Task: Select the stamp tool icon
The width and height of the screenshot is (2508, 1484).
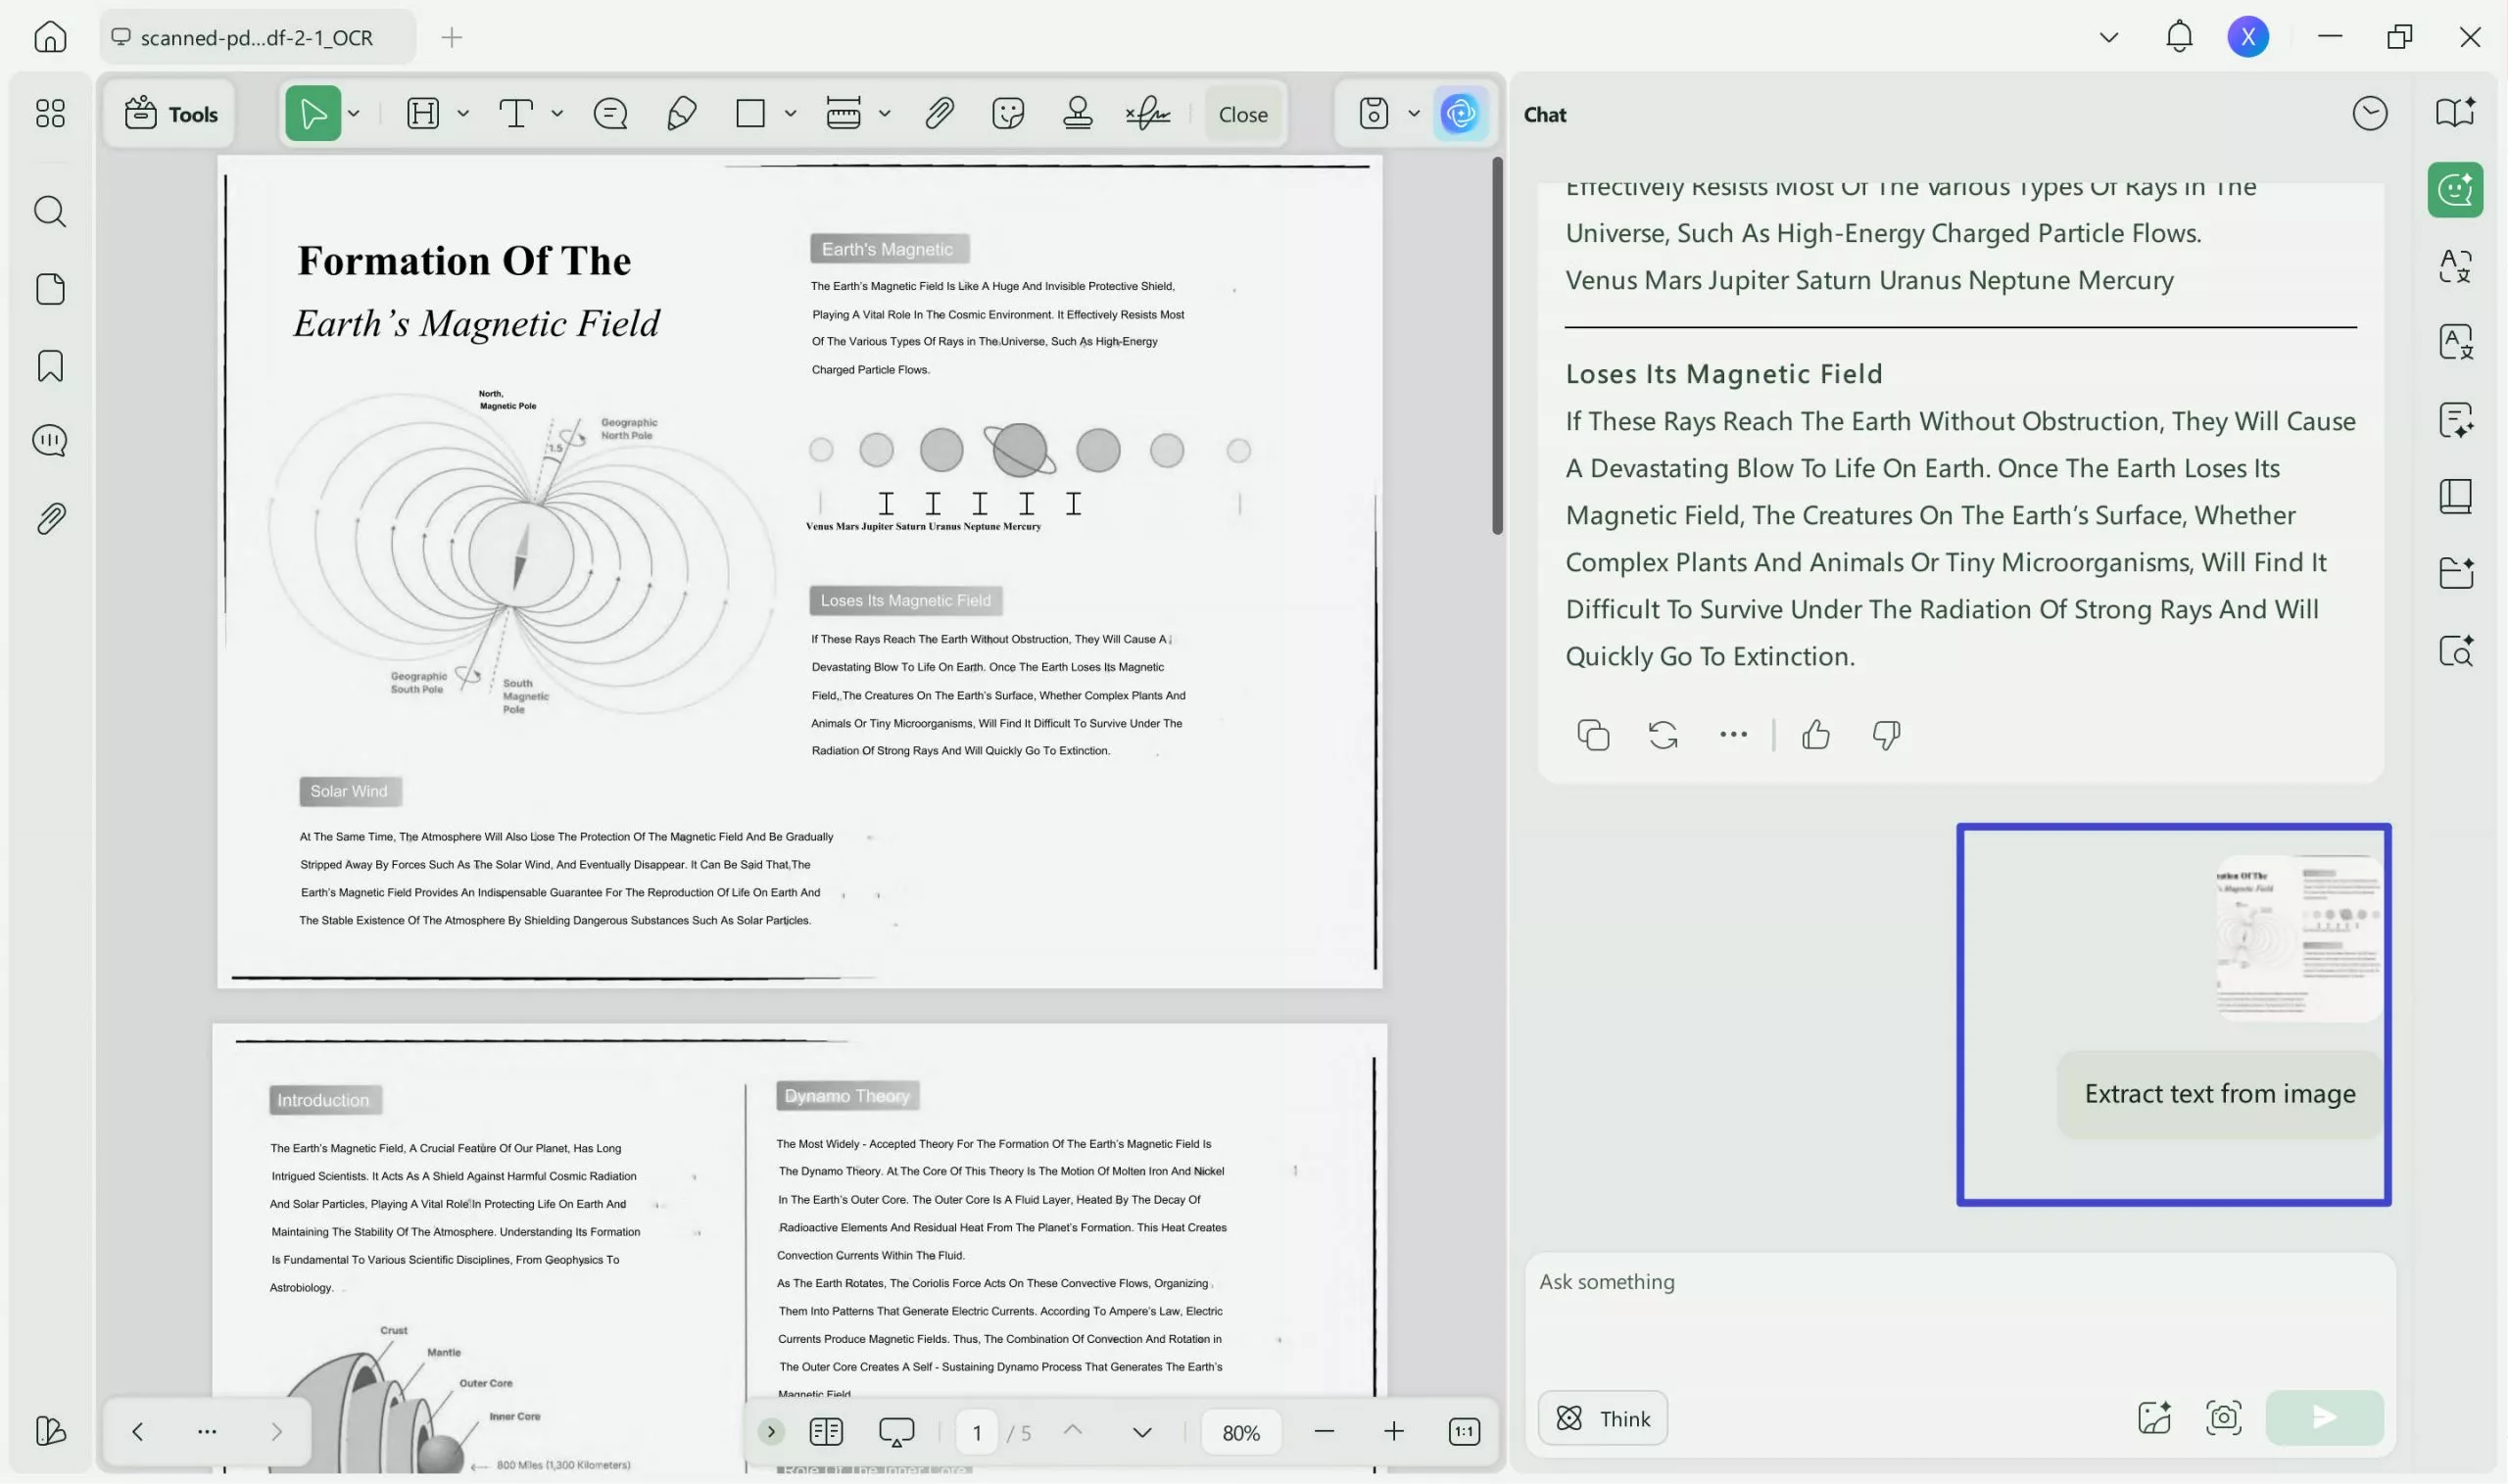Action: [1077, 113]
